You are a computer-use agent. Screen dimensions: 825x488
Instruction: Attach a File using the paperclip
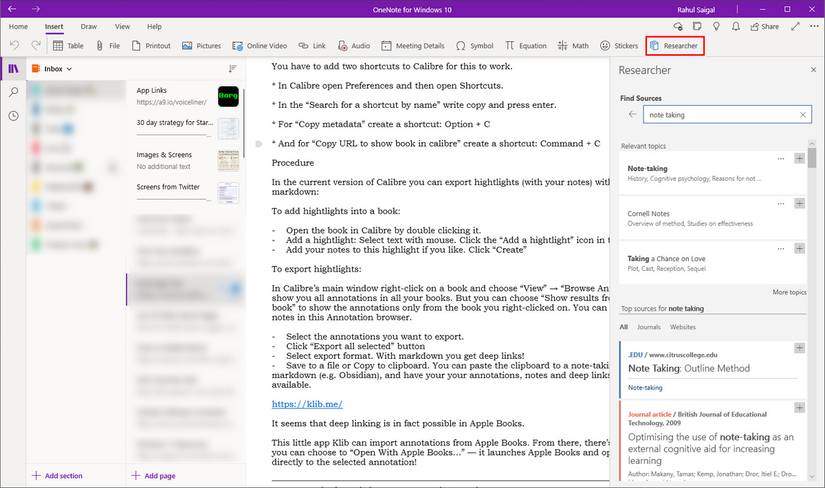(108, 46)
